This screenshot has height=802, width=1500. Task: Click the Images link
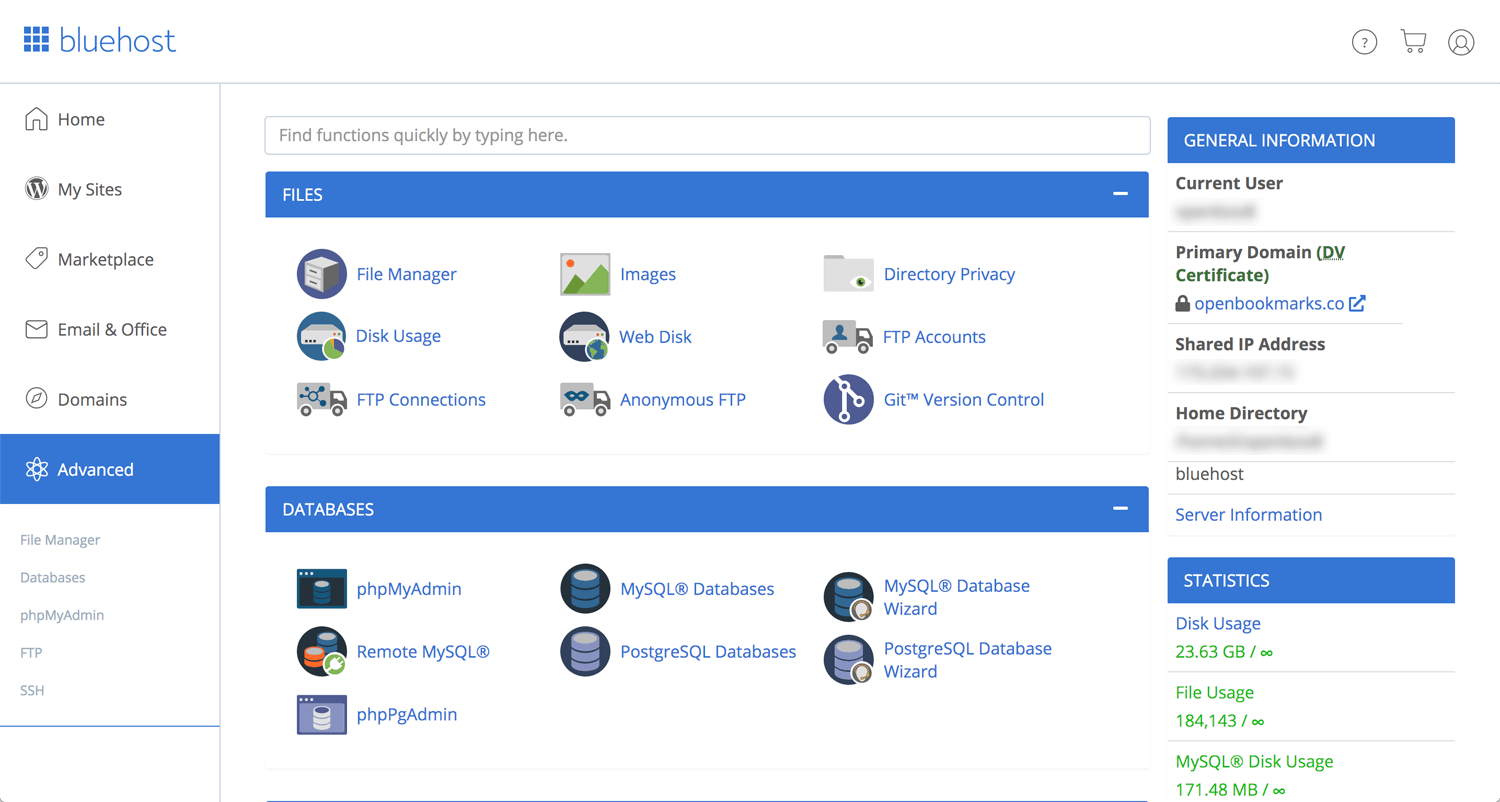pos(648,274)
